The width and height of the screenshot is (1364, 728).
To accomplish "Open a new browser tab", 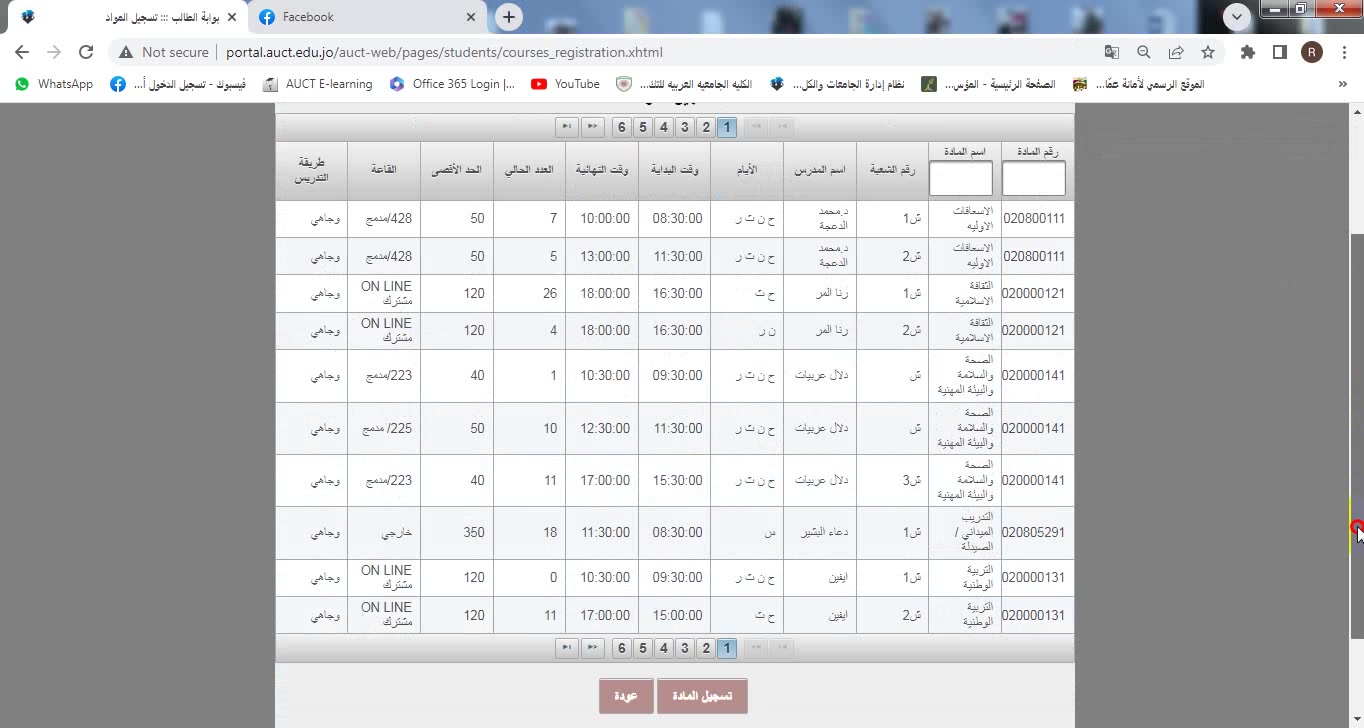I will tap(509, 17).
